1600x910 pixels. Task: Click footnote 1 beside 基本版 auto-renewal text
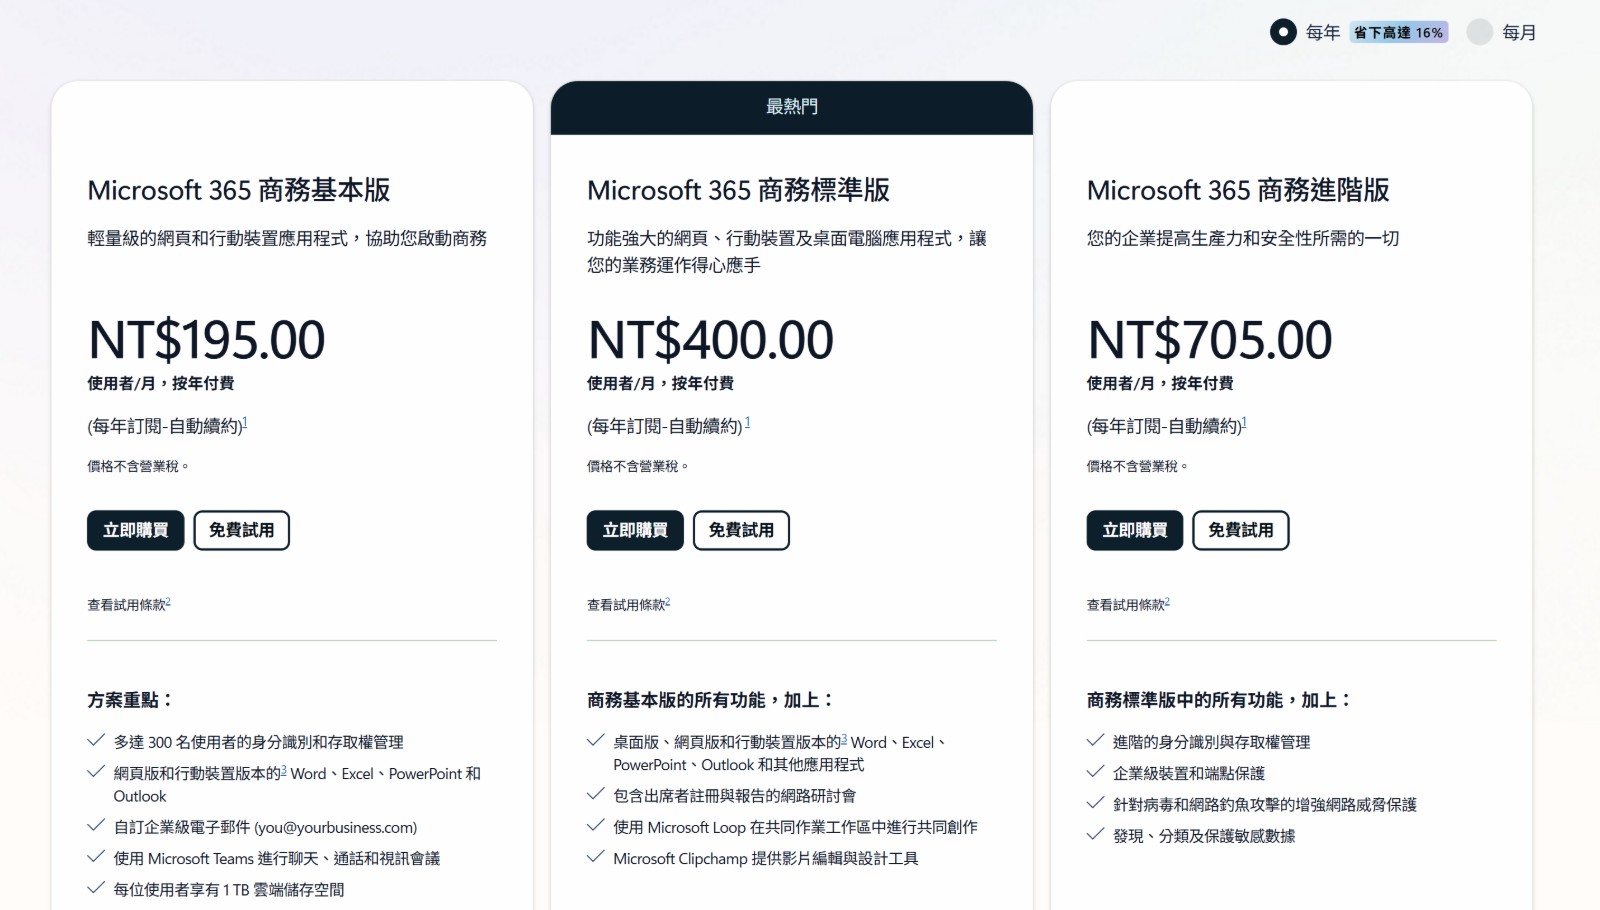(246, 419)
